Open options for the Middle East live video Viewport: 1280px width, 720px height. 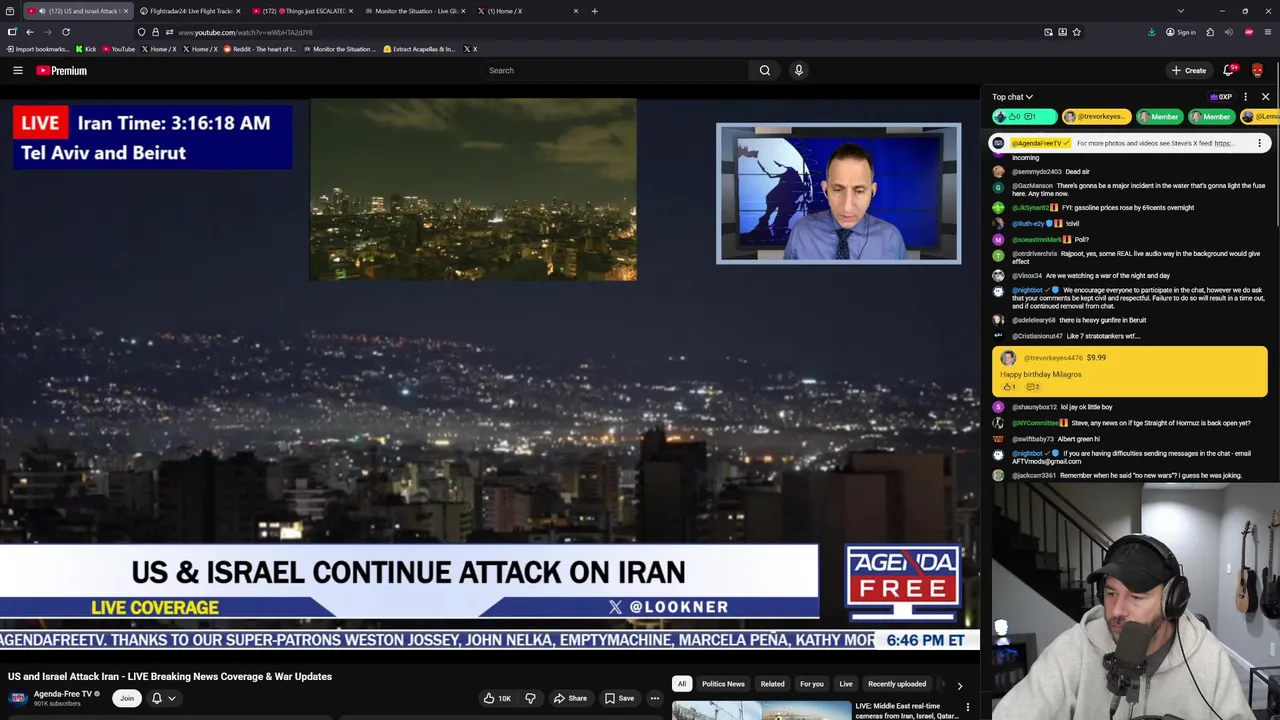[x=967, y=708]
